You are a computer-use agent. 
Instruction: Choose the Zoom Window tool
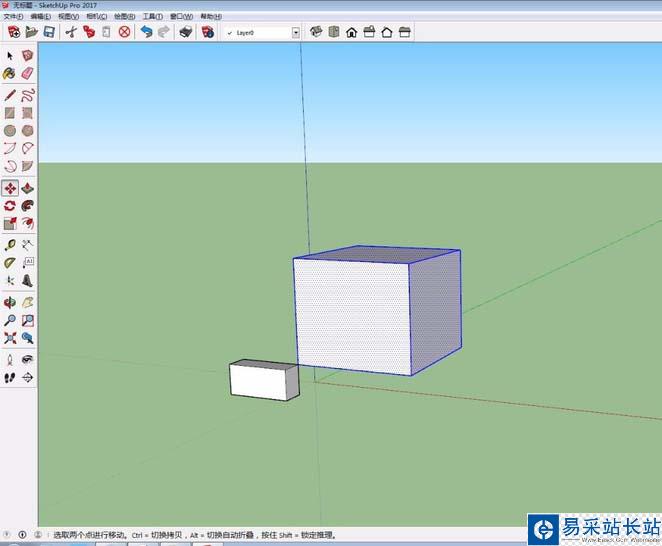27,320
